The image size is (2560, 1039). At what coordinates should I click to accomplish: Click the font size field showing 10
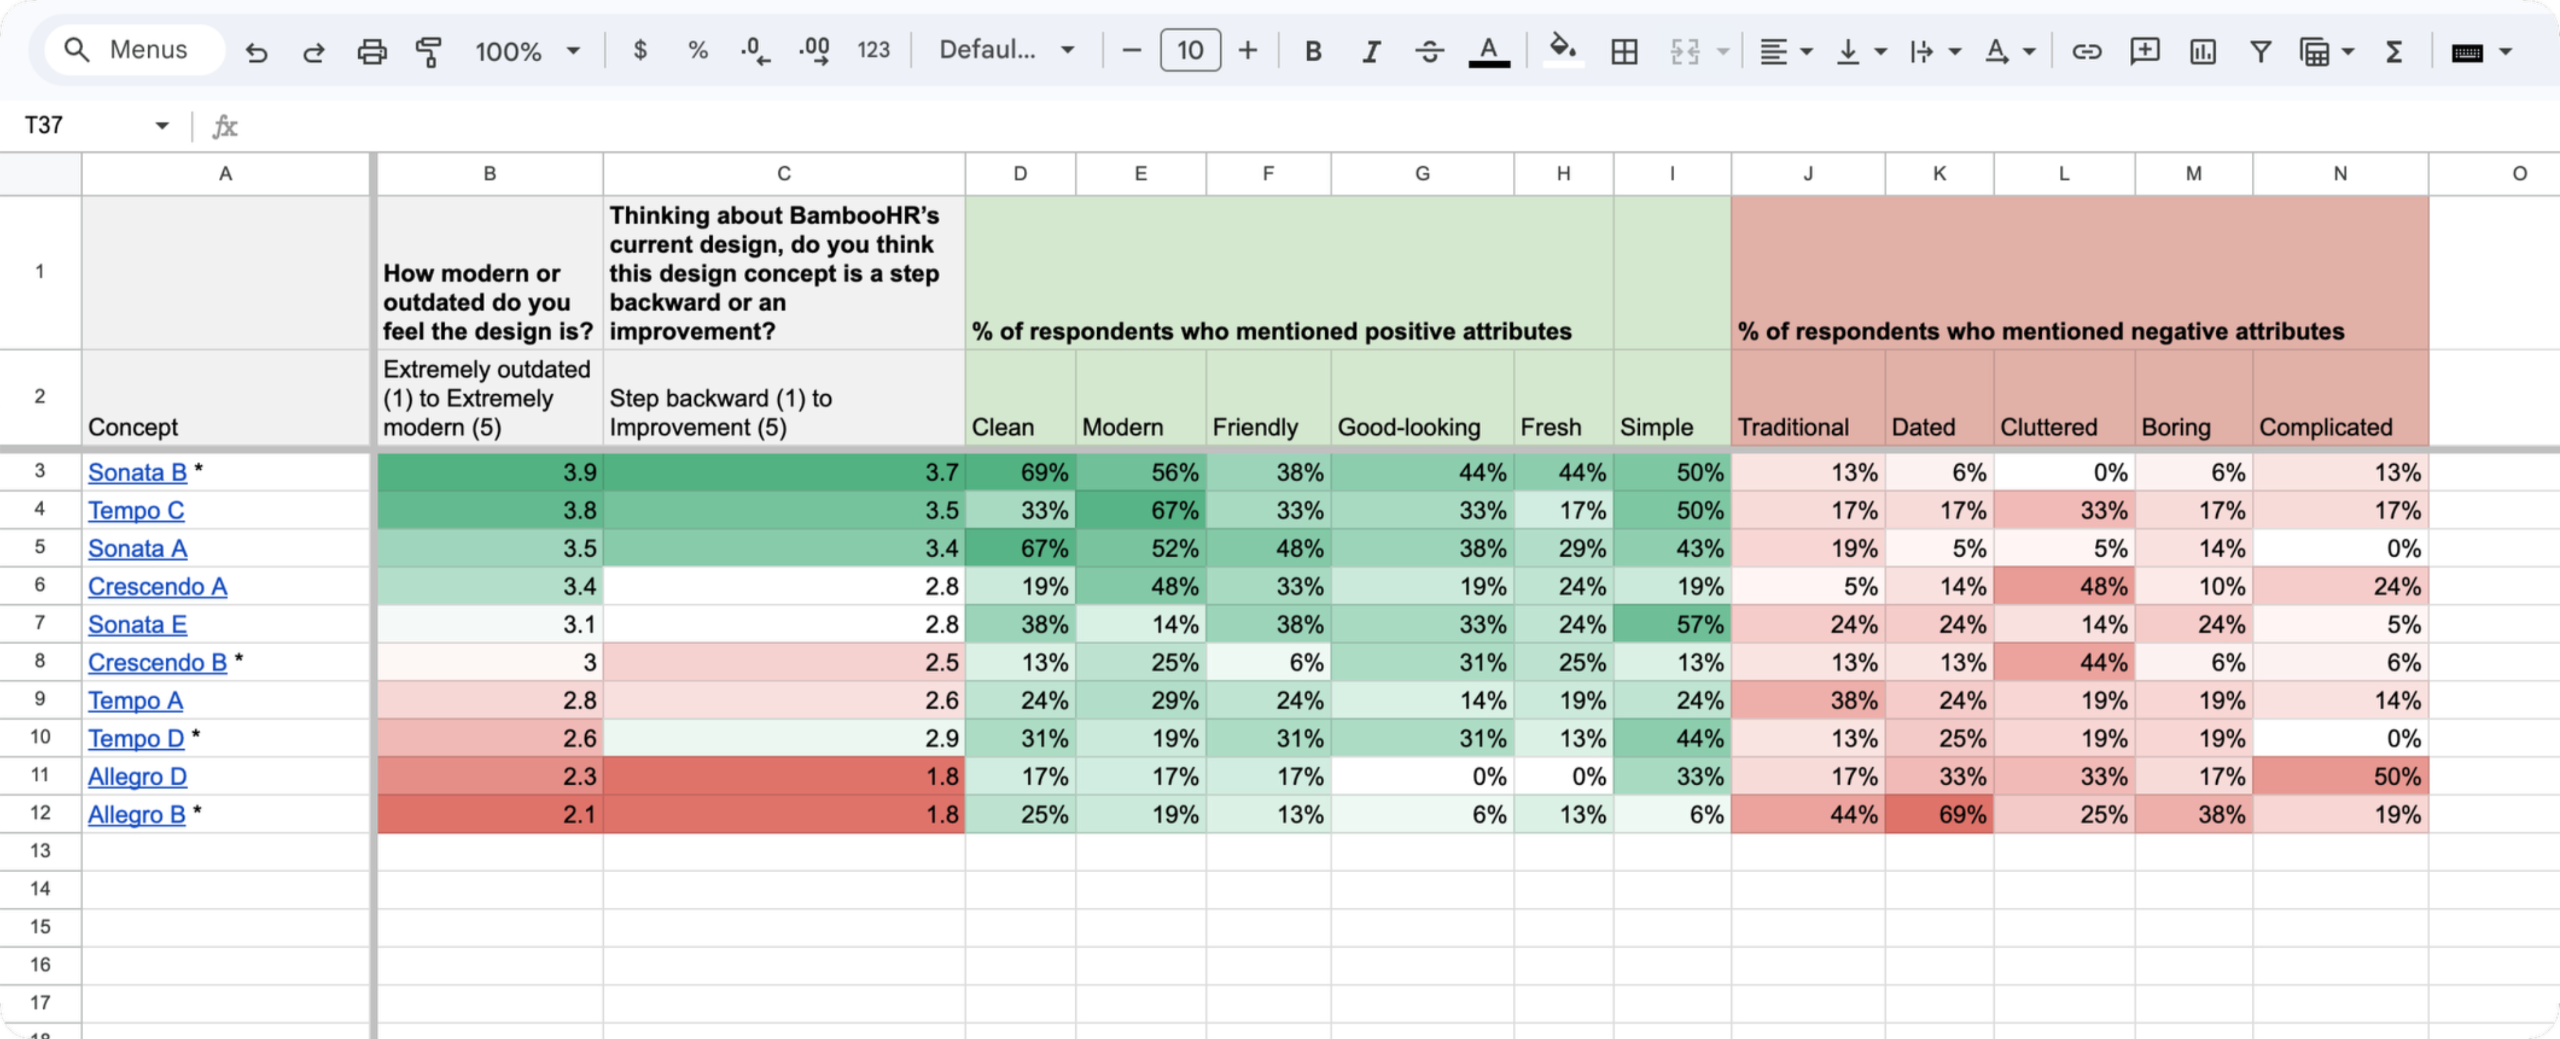point(1190,50)
